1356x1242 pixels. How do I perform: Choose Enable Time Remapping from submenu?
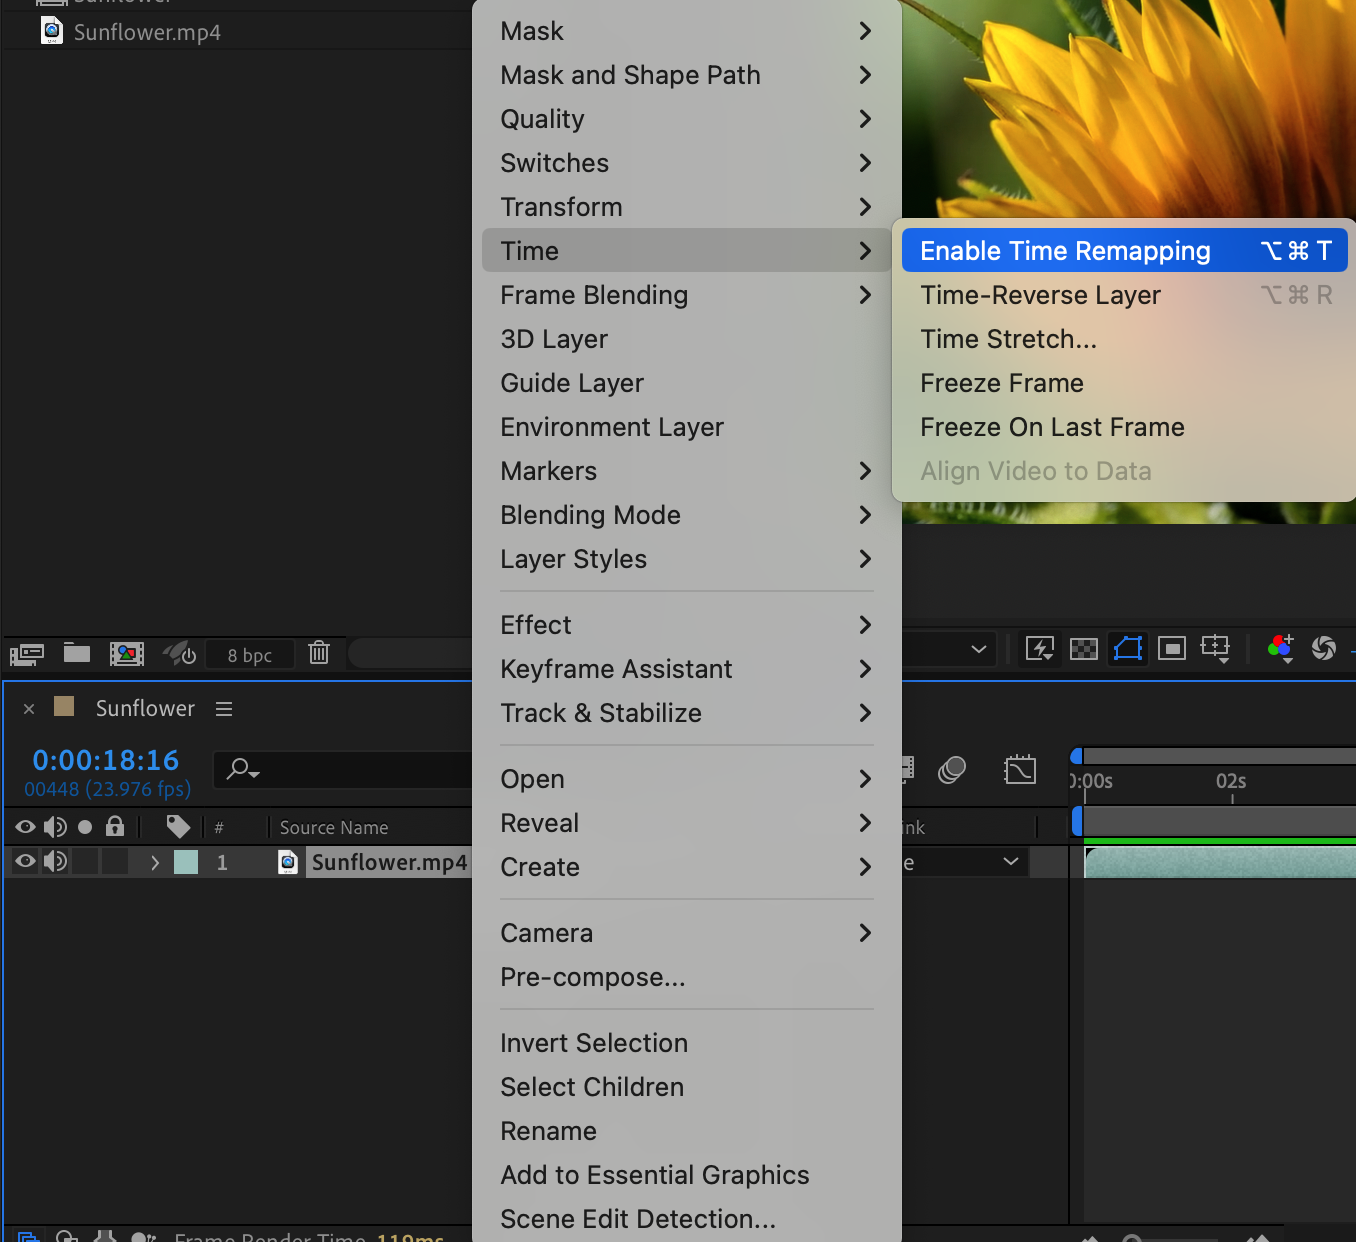coord(1065,251)
